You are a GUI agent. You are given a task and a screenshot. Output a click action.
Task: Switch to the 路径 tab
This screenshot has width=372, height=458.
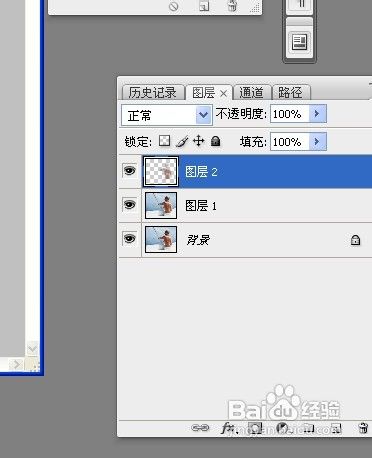point(290,92)
